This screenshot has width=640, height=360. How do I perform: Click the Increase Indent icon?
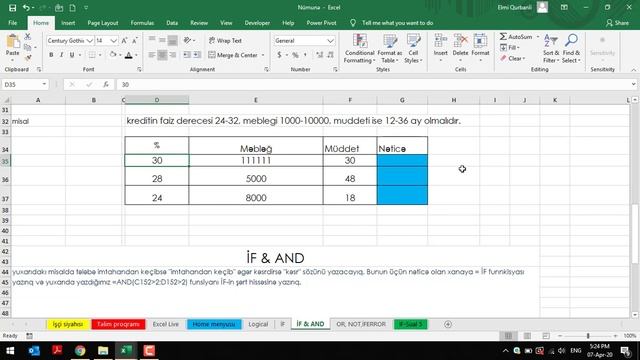(197, 55)
